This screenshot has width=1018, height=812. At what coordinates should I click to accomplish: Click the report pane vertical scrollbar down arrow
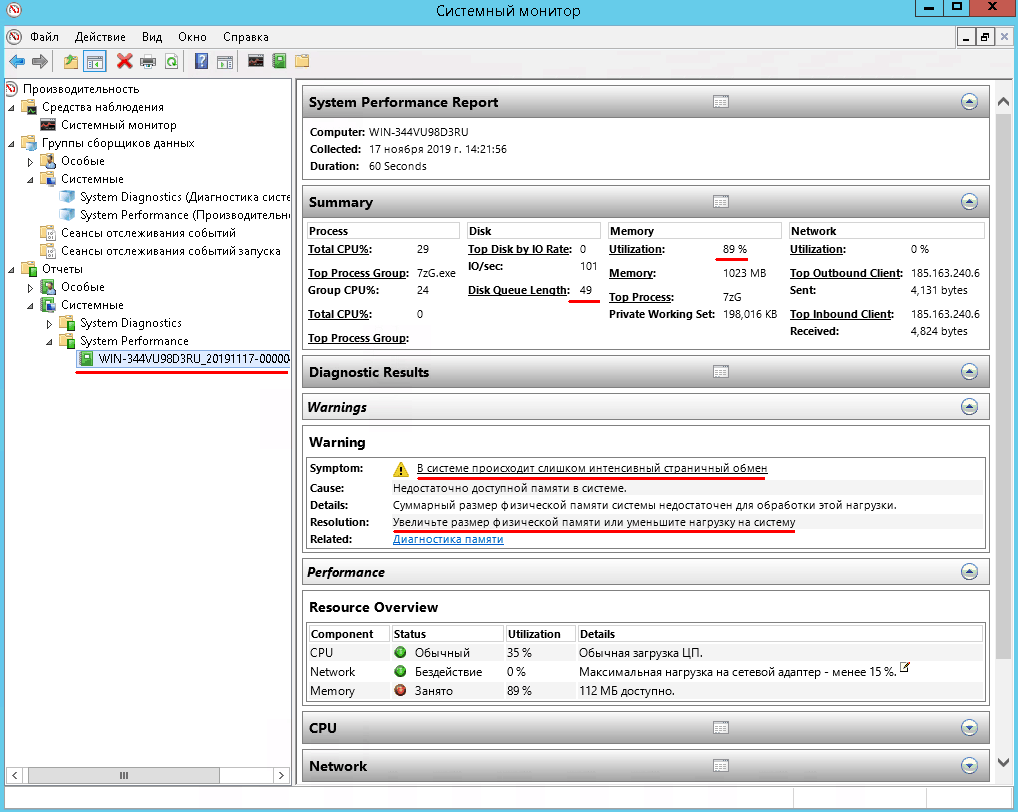point(1005,763)
